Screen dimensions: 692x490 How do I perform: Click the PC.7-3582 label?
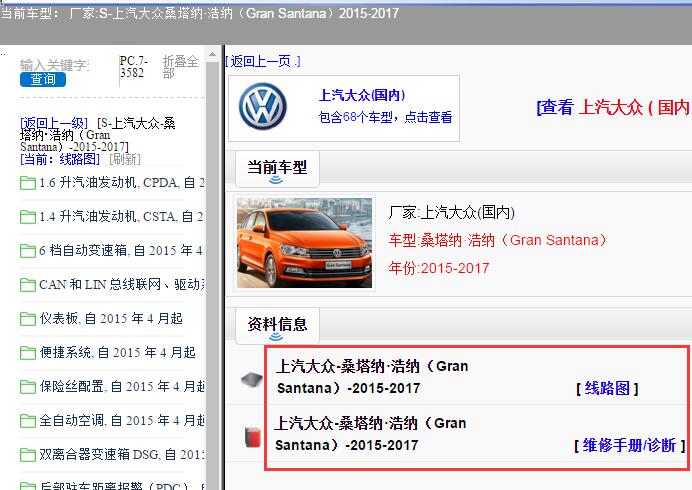point(134,67)
